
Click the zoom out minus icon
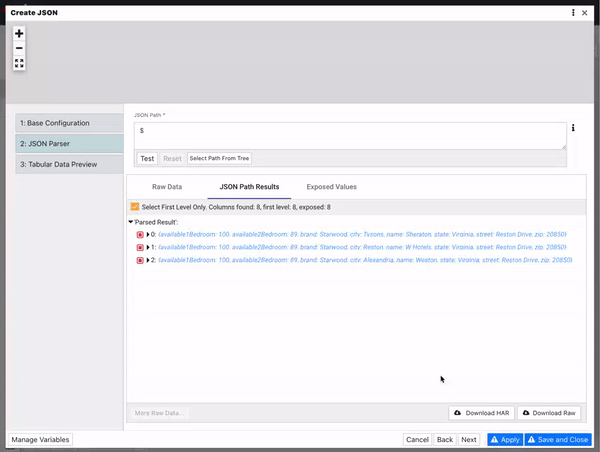point(19,48)
